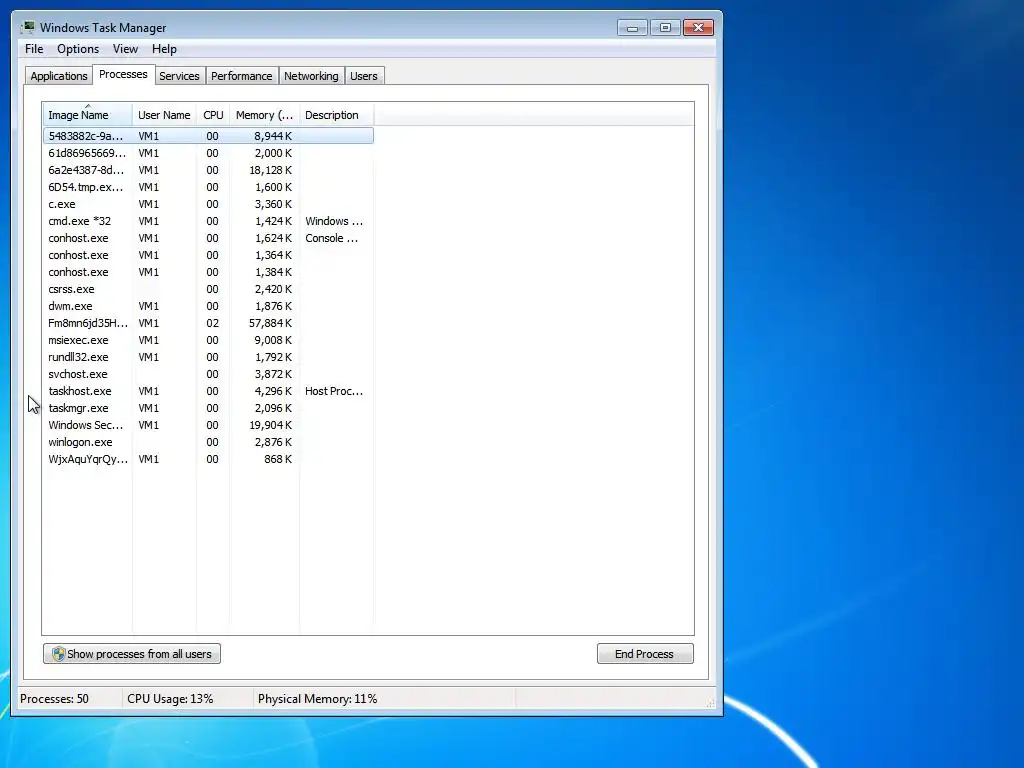The width and height of the screenshot is (1024, 768).
Task: Select the rundll32.exe process
Action: tap(208, 357)
